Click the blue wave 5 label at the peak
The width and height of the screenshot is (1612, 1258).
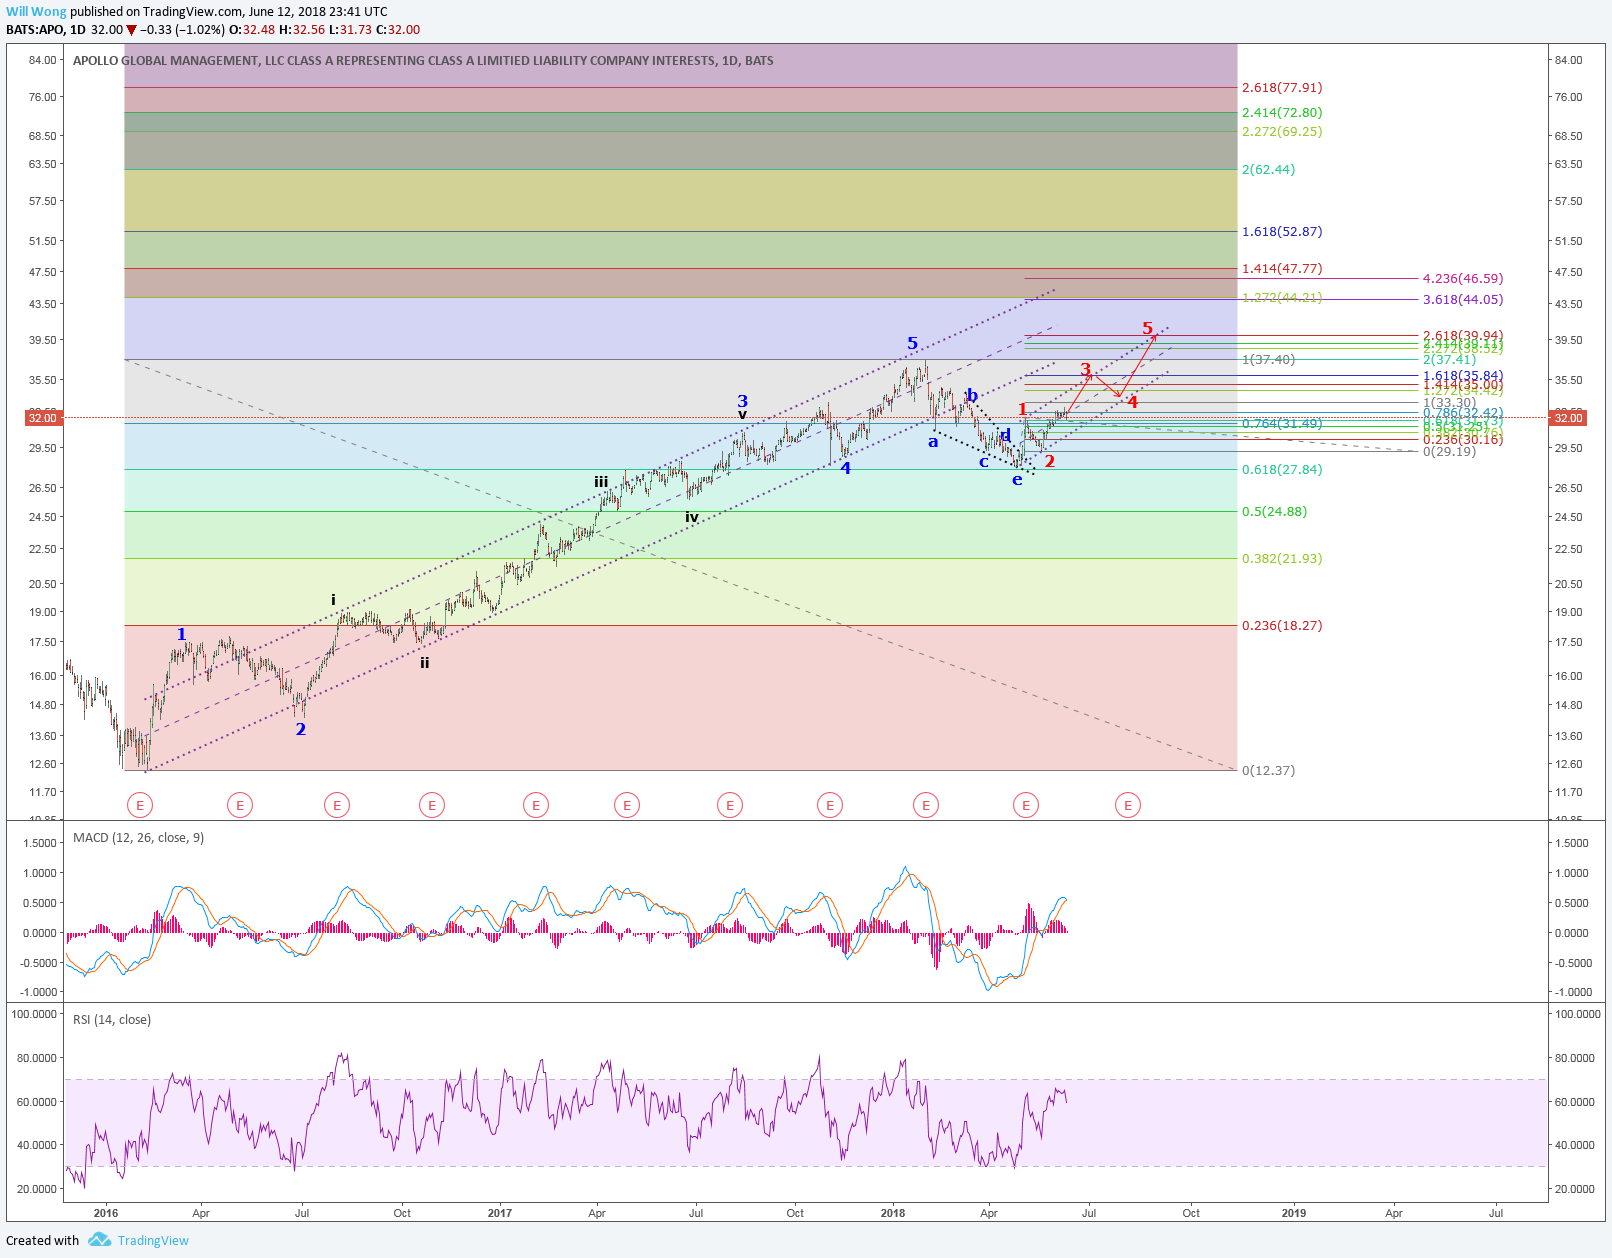click(x=912, y=343)
